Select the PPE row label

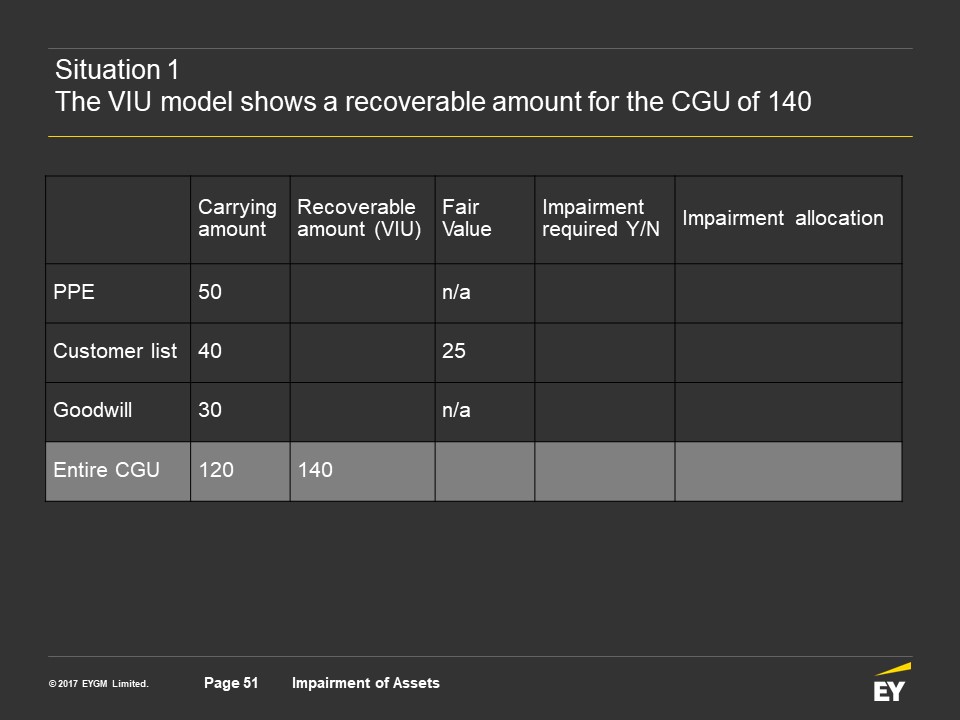click(74, 292)
